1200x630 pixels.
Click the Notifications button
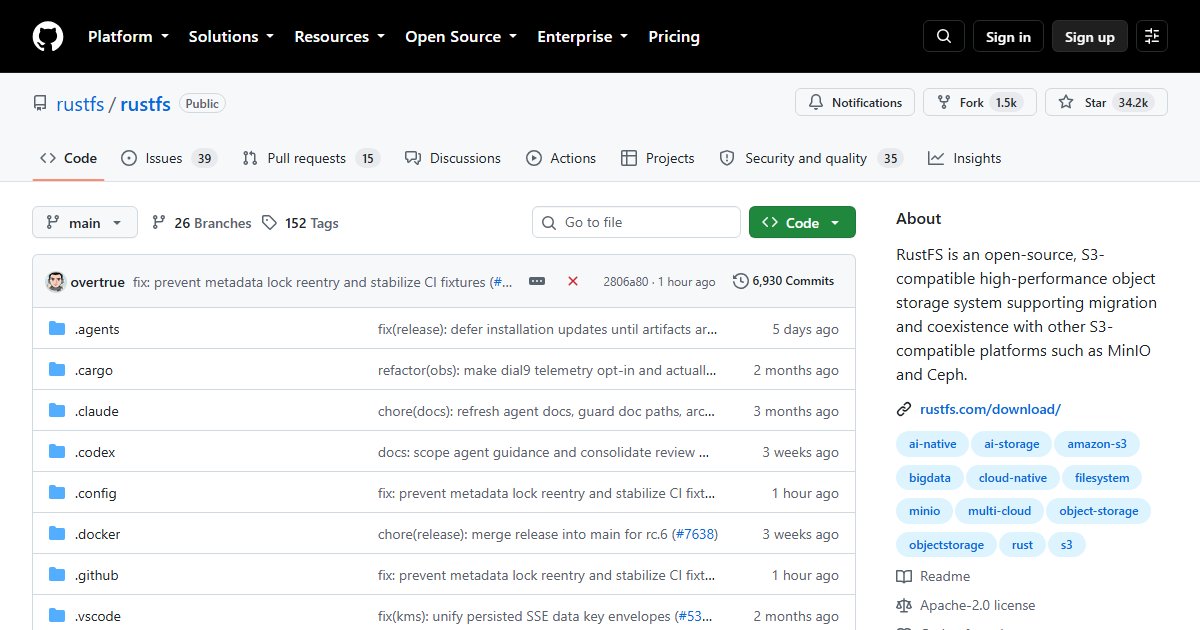[x=855, y=102]
